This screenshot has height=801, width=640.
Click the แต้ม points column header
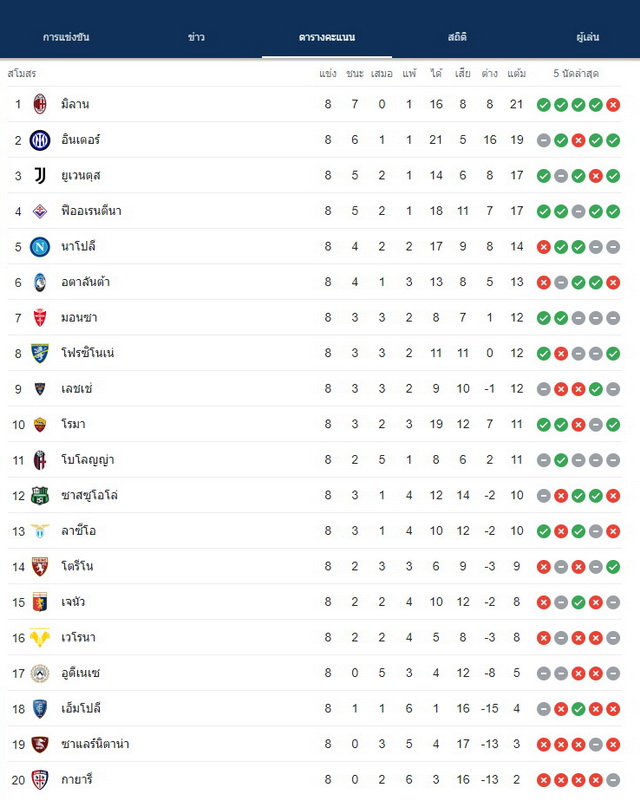516,74
